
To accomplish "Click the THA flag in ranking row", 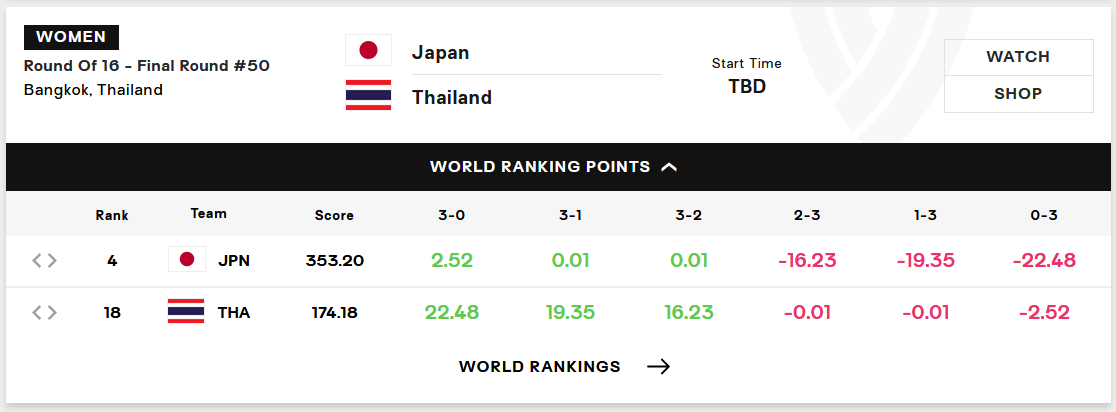I will 186,312.
